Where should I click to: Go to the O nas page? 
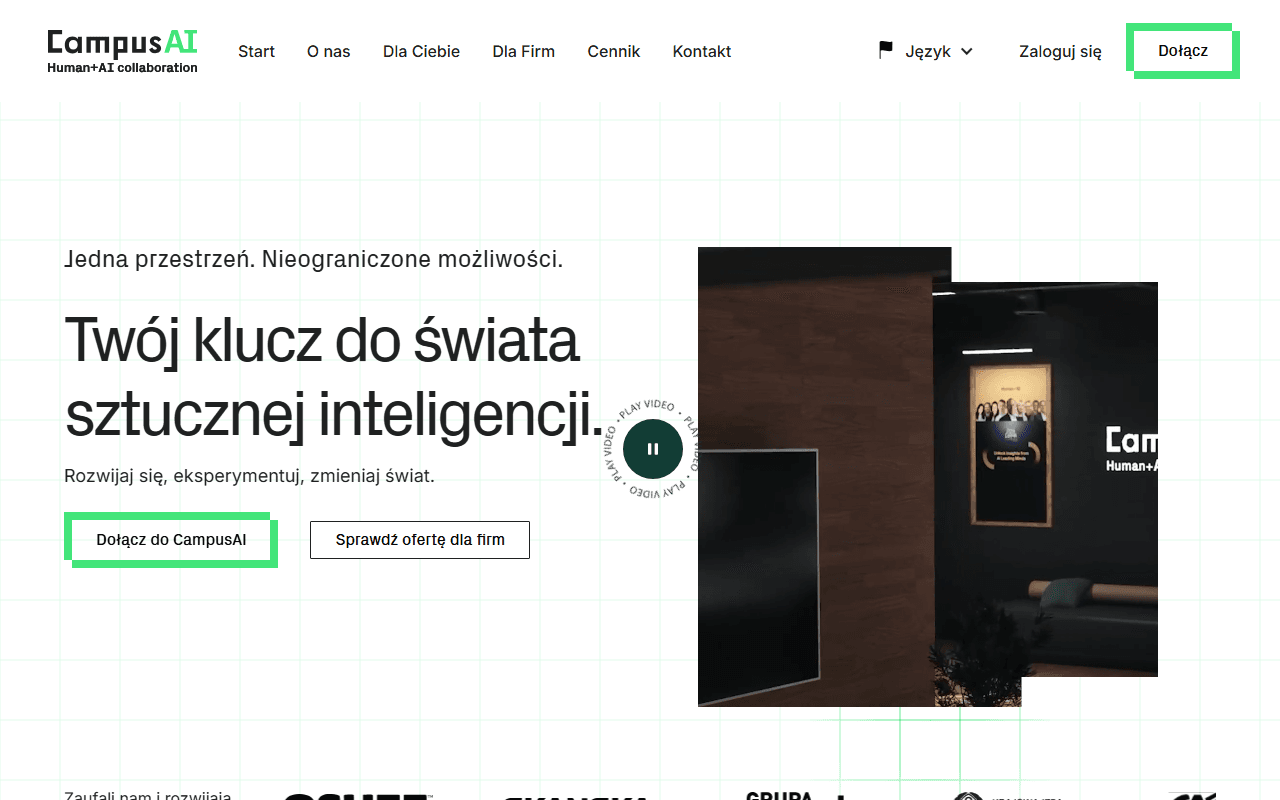(329, 51)
